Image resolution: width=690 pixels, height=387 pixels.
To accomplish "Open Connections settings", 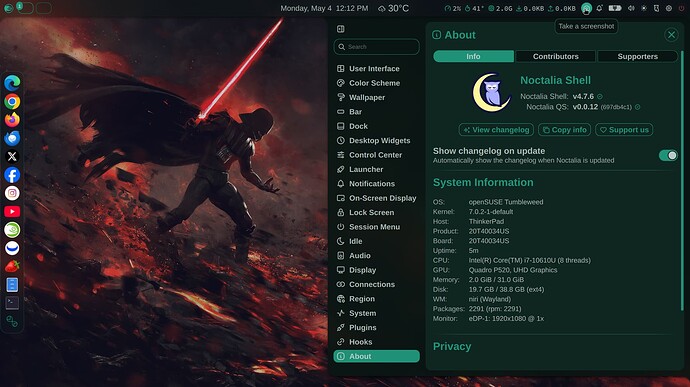I will [x=376, y=284].
